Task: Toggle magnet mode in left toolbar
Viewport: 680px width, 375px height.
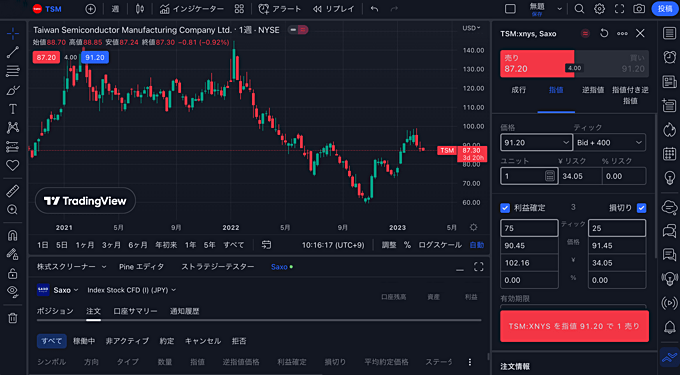Action: click(13, 235)
